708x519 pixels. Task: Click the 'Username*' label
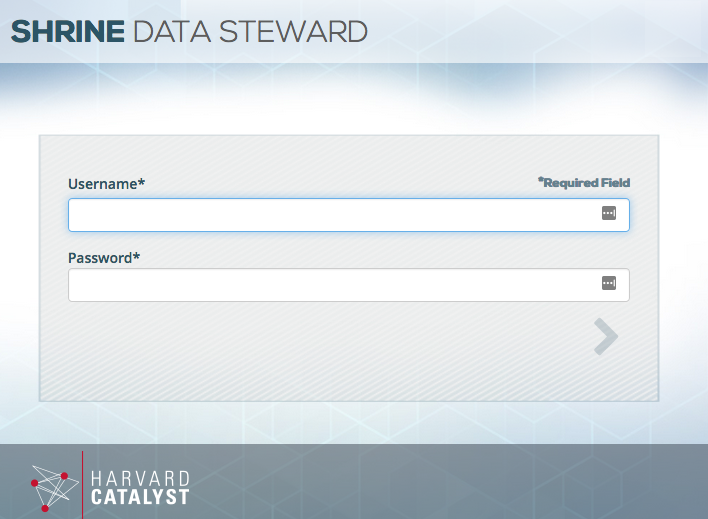[x=107, y=184]
